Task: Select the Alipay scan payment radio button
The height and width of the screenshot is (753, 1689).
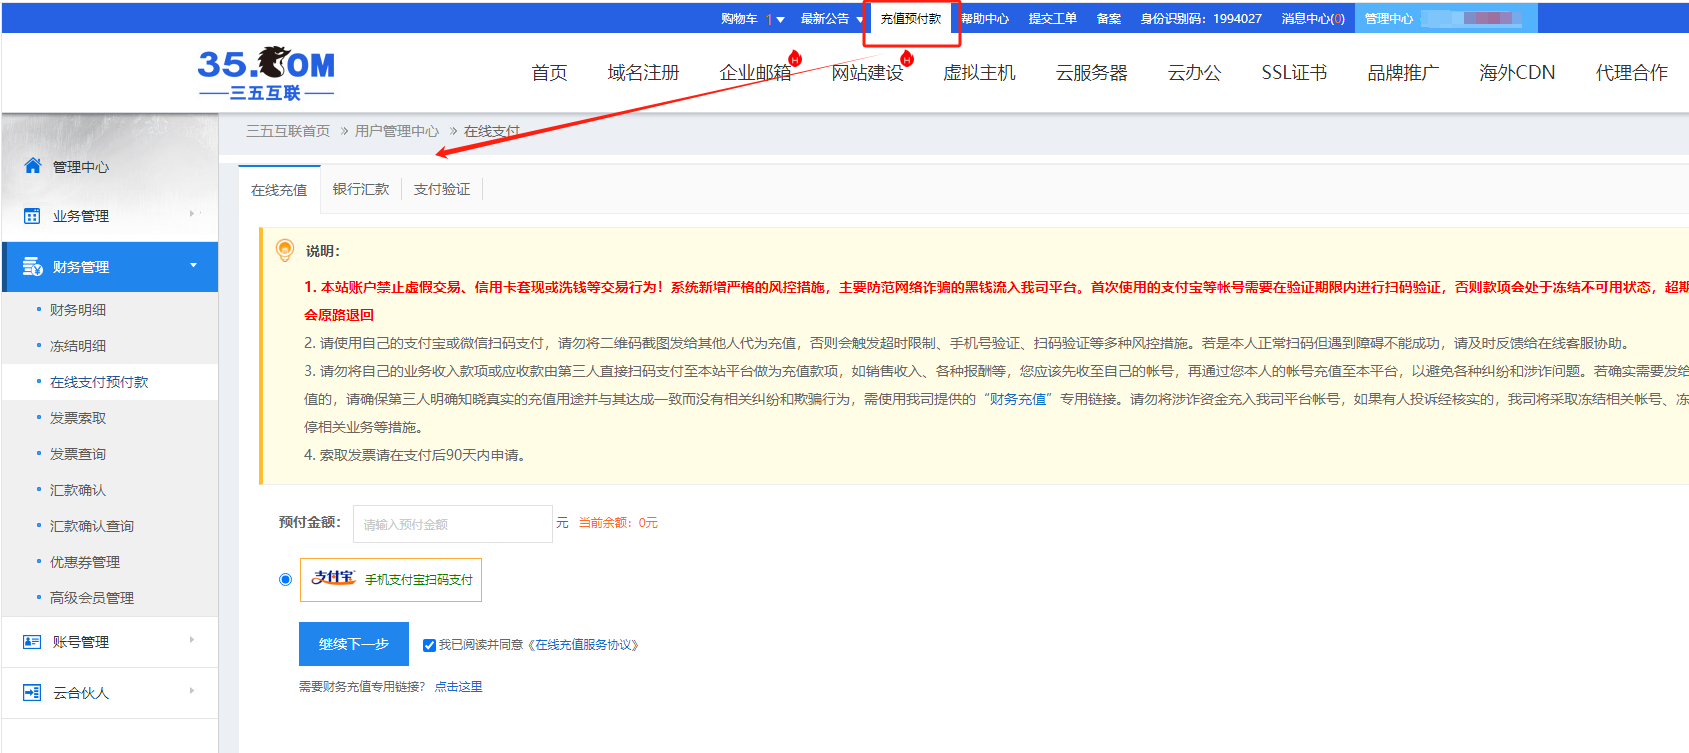Action: pos(286,580)
